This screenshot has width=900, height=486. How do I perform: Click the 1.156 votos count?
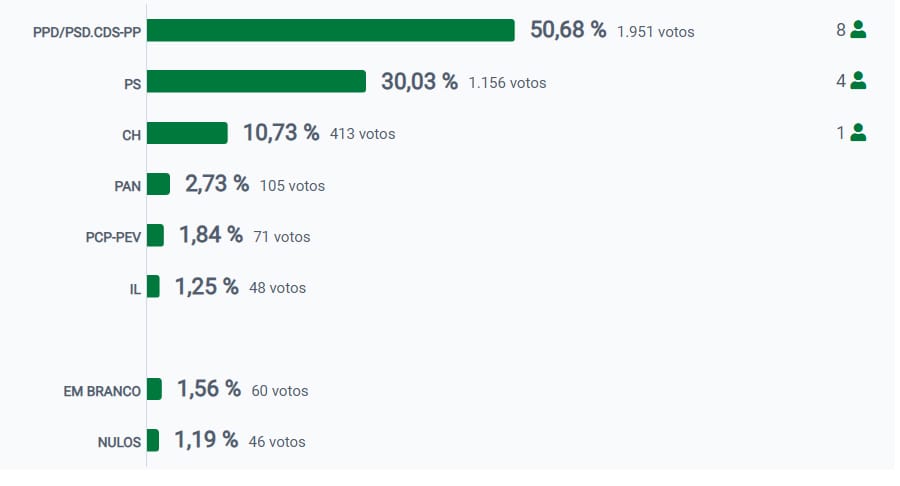507,83
